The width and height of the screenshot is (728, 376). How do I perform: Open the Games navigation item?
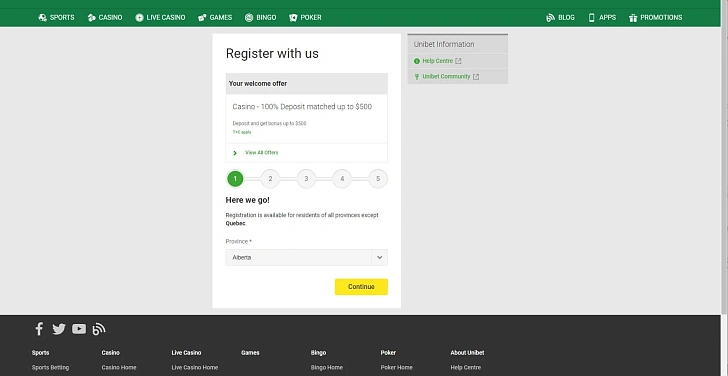coord(215,18)
